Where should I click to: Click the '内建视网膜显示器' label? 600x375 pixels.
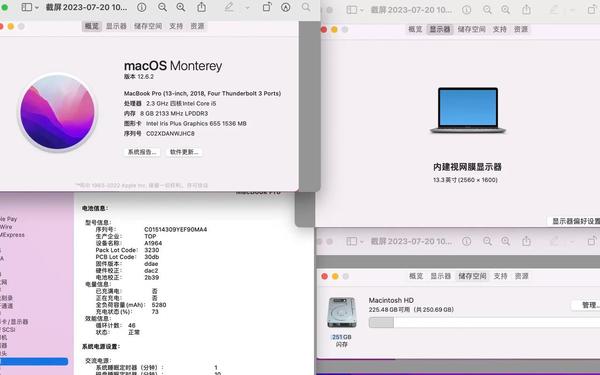467,167
